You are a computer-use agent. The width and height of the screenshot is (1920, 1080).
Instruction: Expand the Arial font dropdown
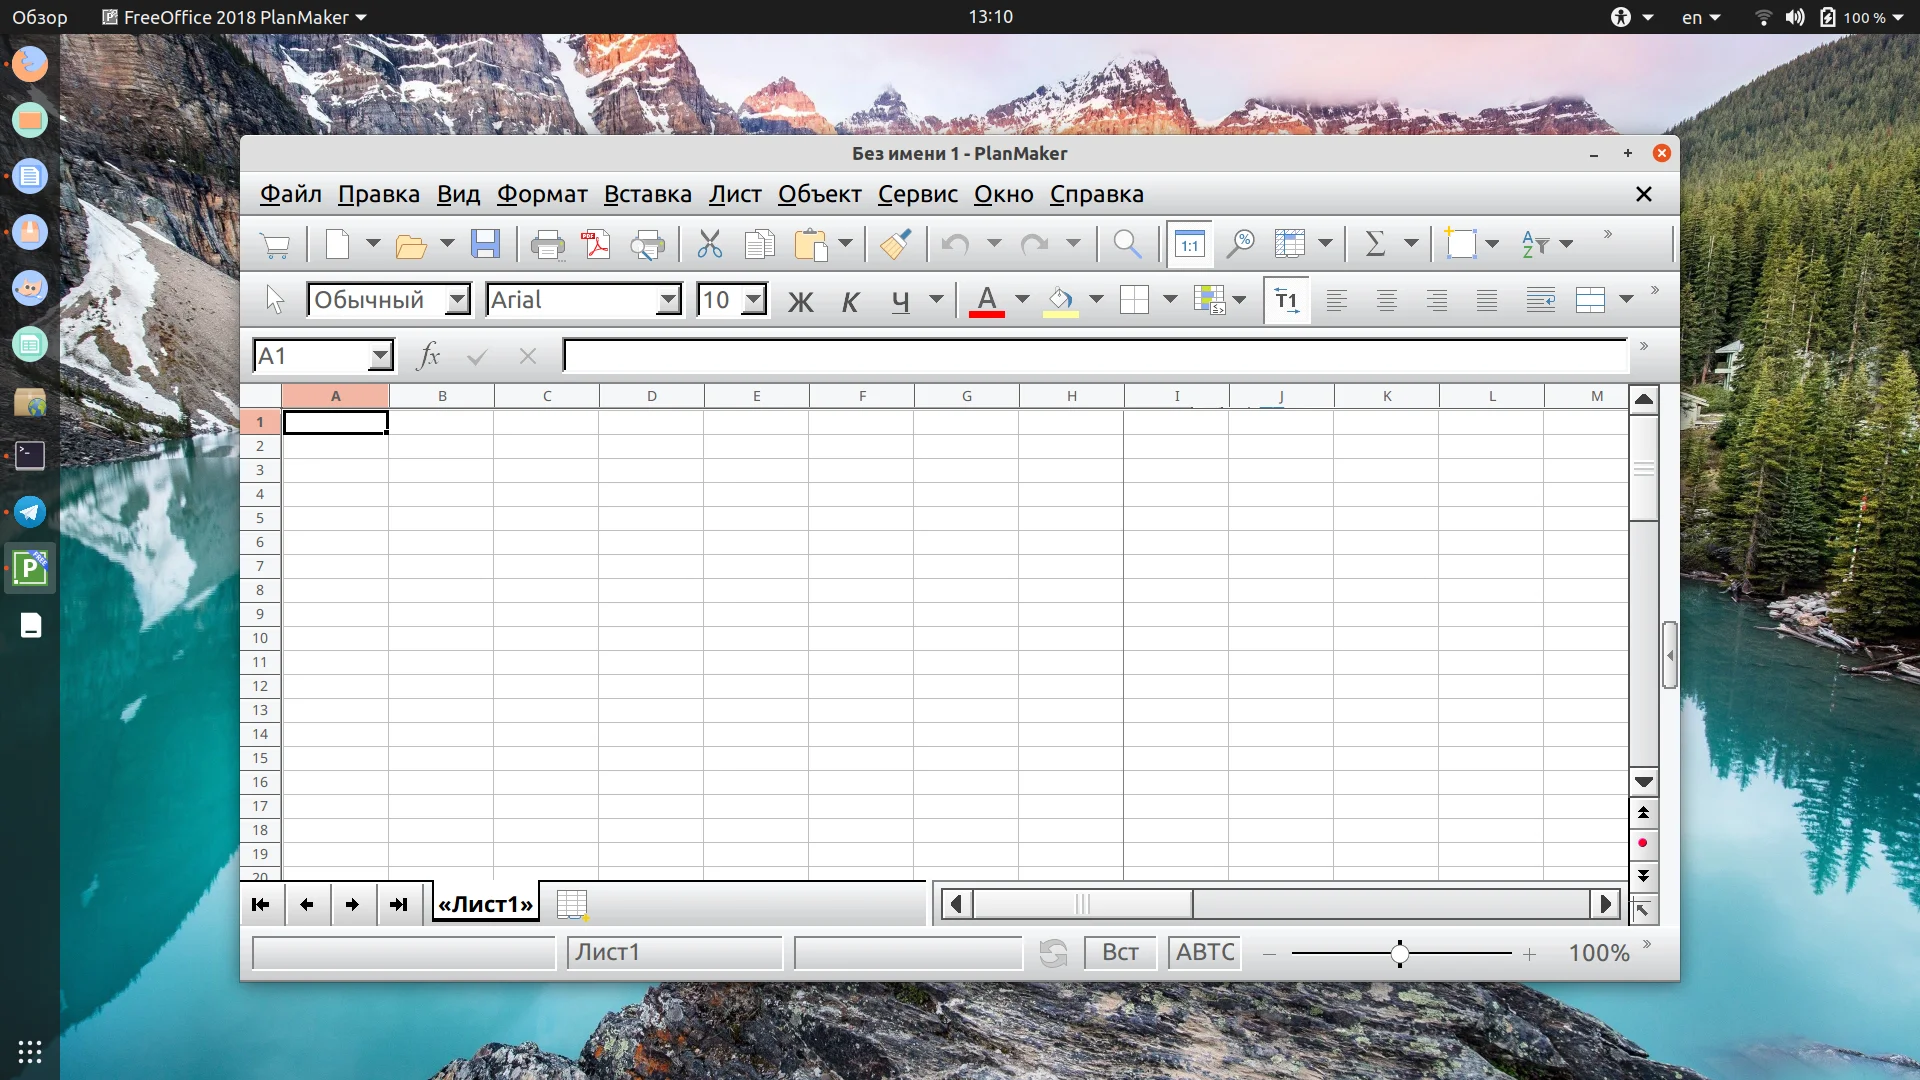coord(668,300)
